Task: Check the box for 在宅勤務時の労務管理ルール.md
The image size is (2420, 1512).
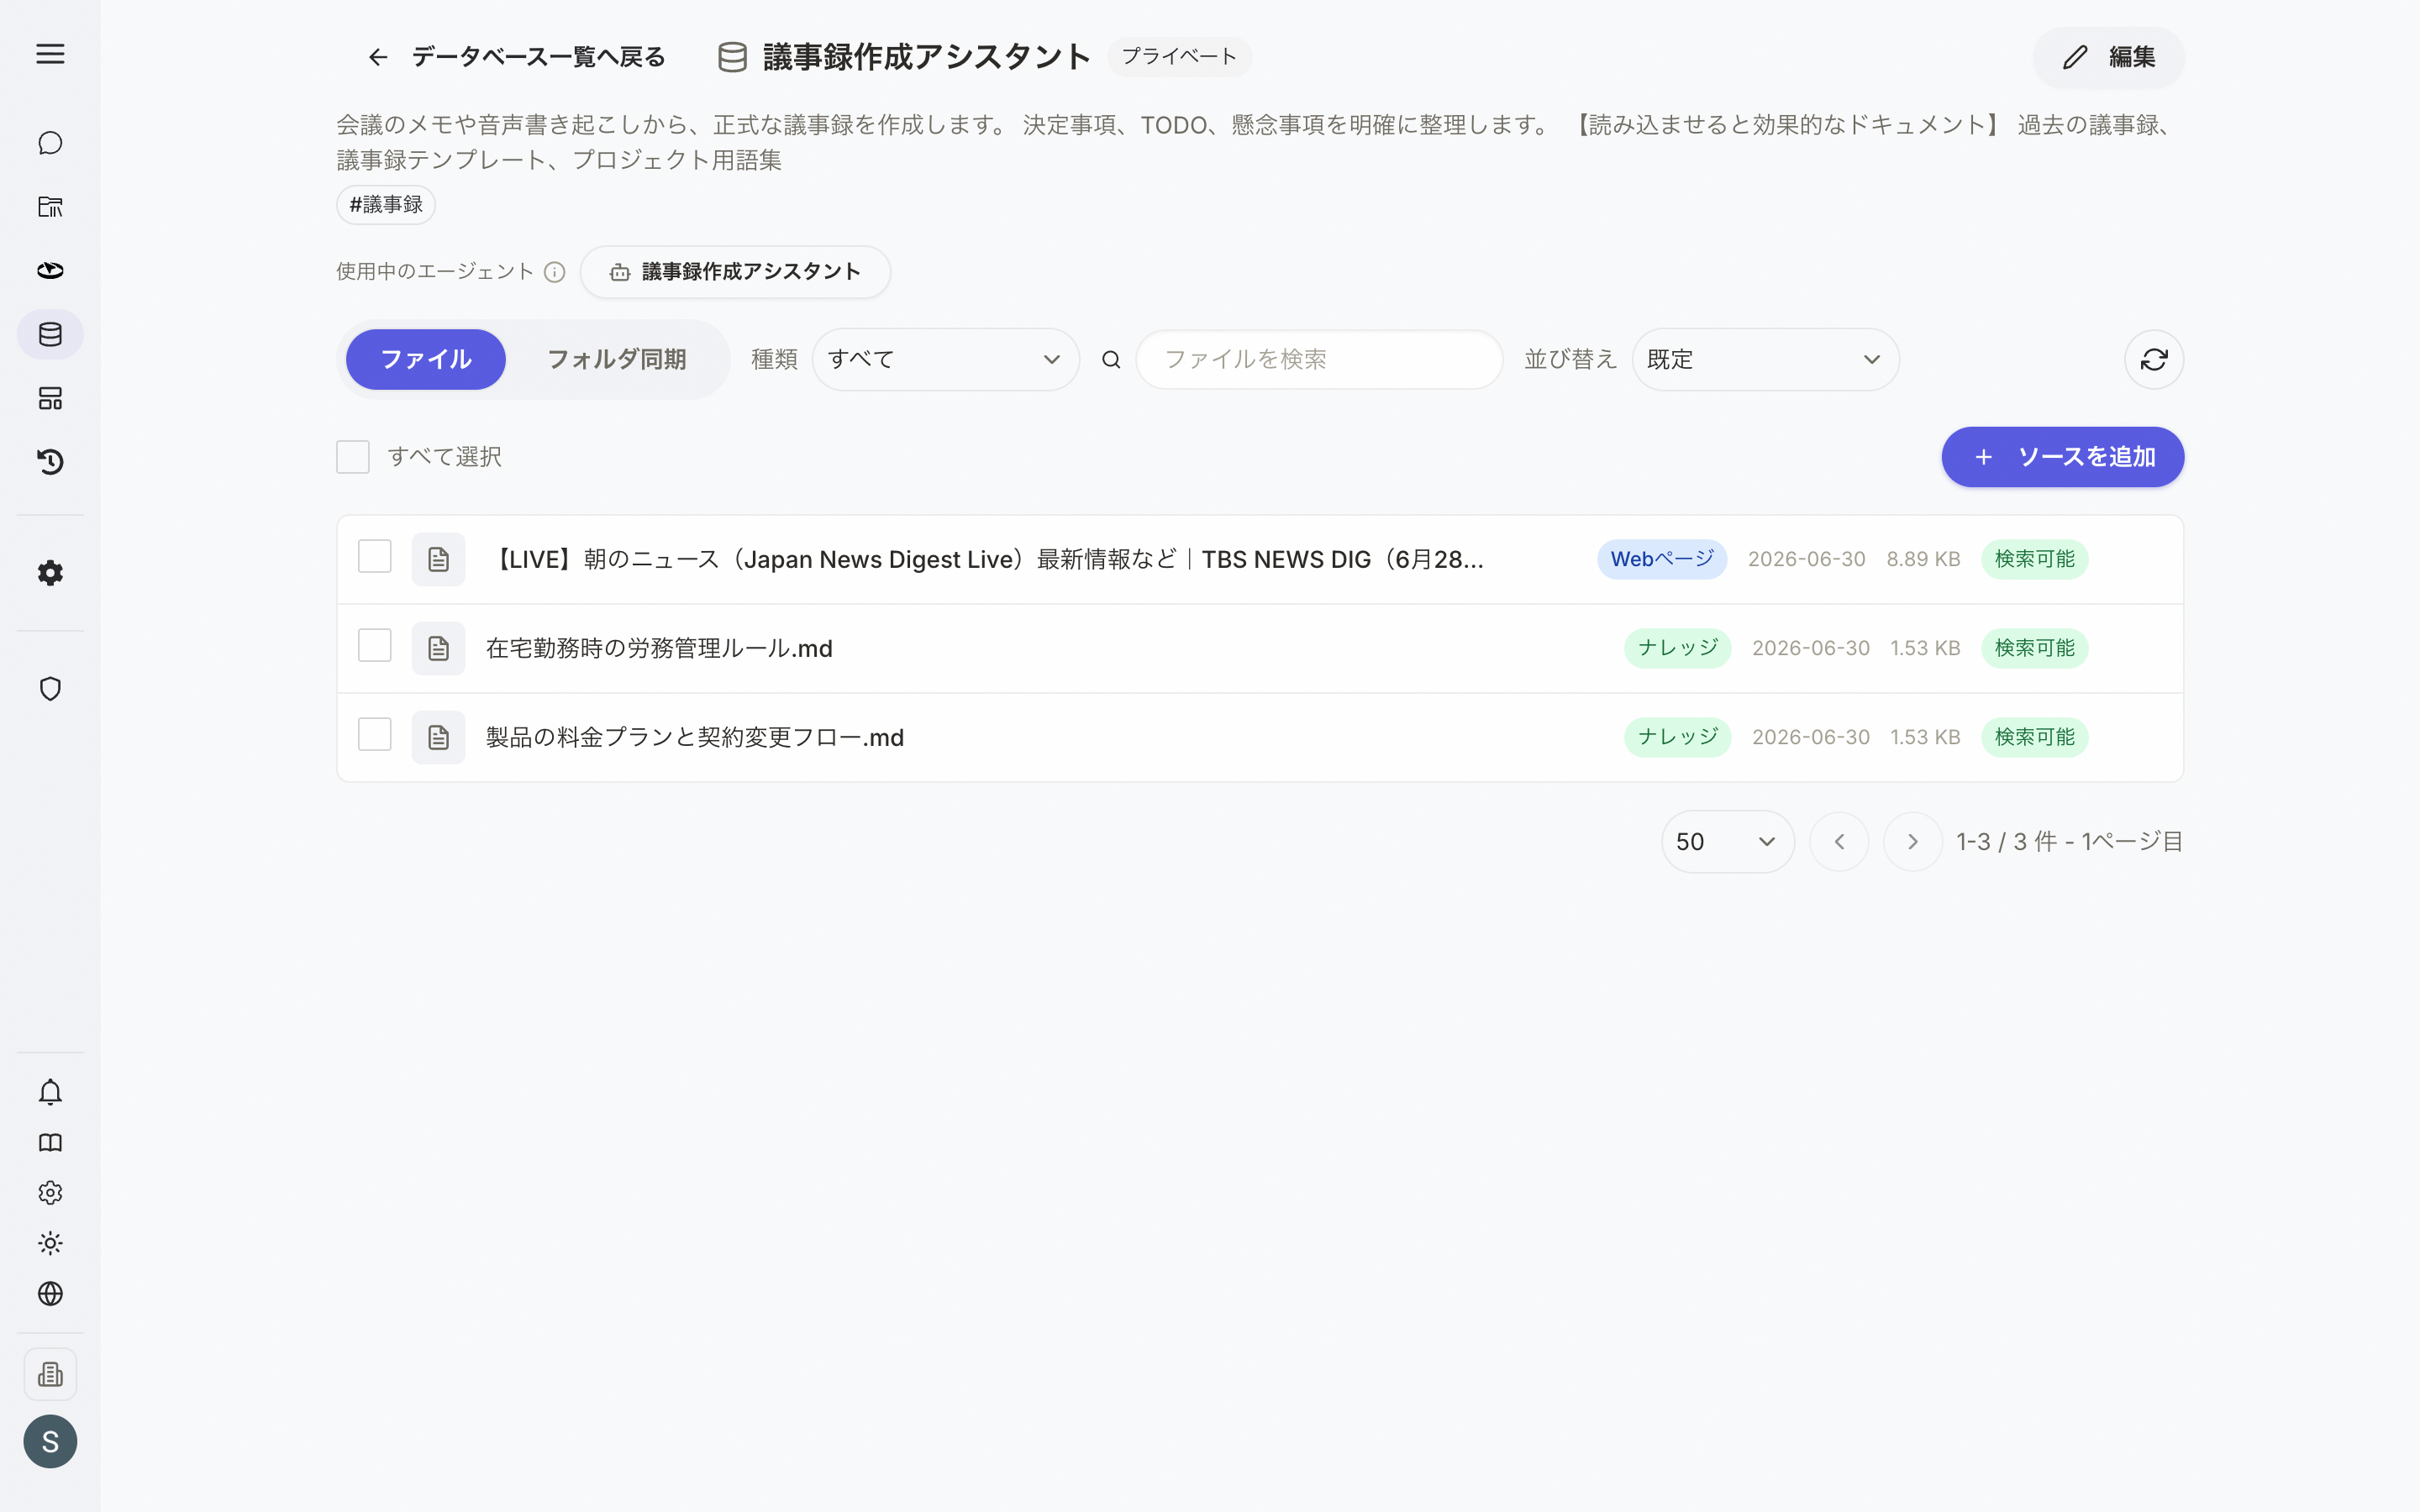Action: click(375, 645)
